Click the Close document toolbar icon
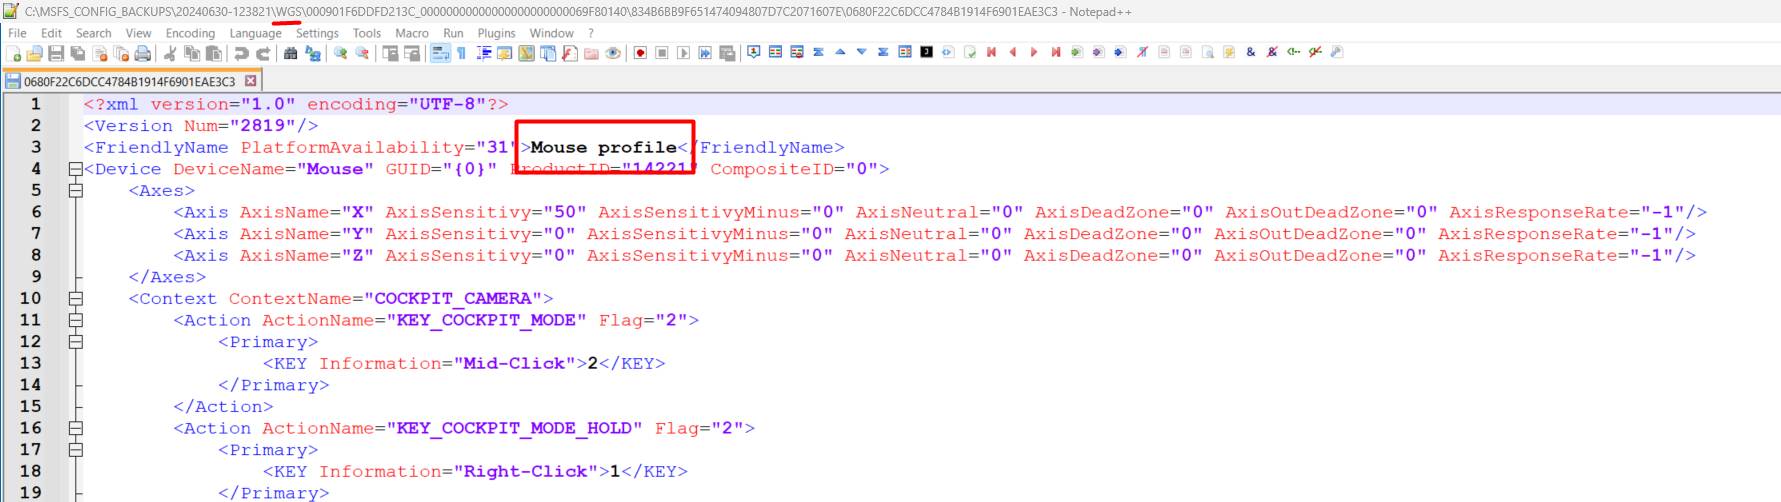 (x=99, y=53)
